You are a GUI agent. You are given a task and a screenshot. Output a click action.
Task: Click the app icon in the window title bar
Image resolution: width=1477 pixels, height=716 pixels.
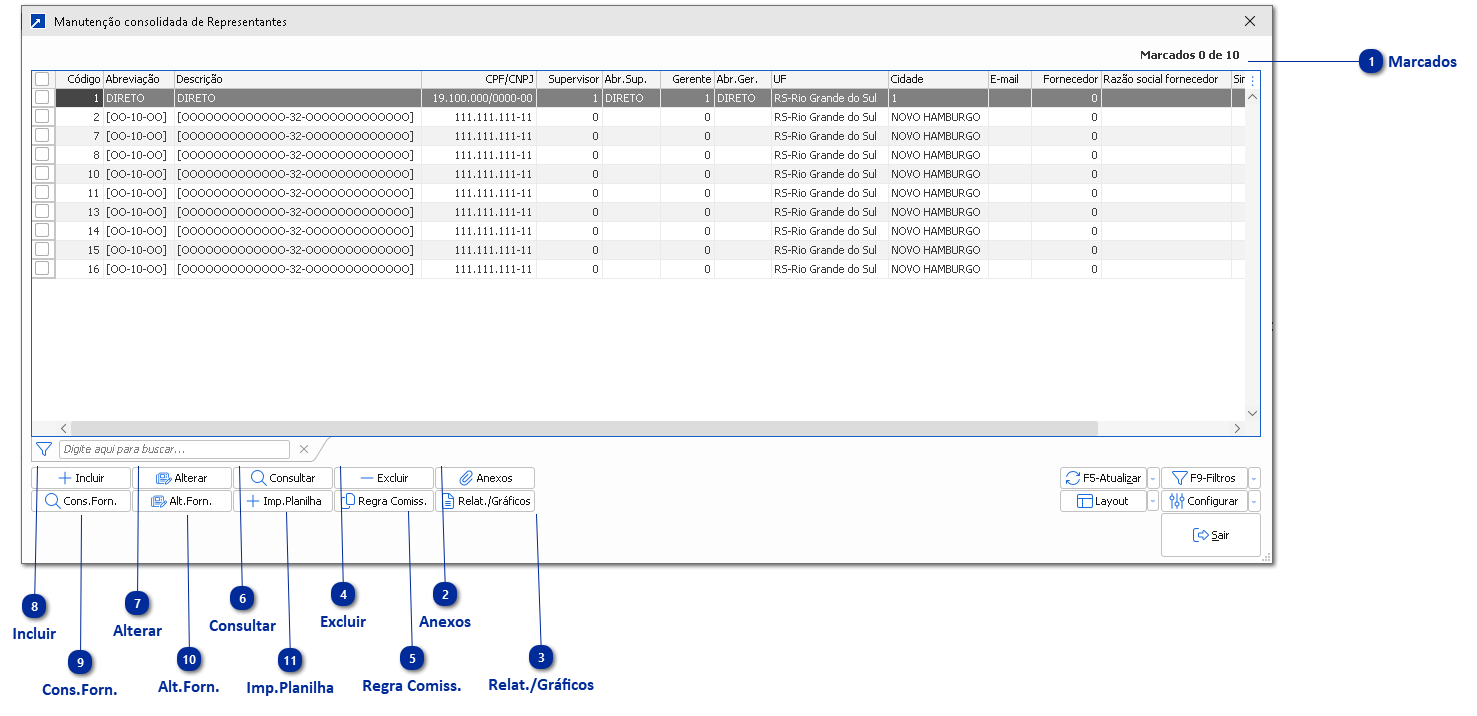click(x=38, y=21)
